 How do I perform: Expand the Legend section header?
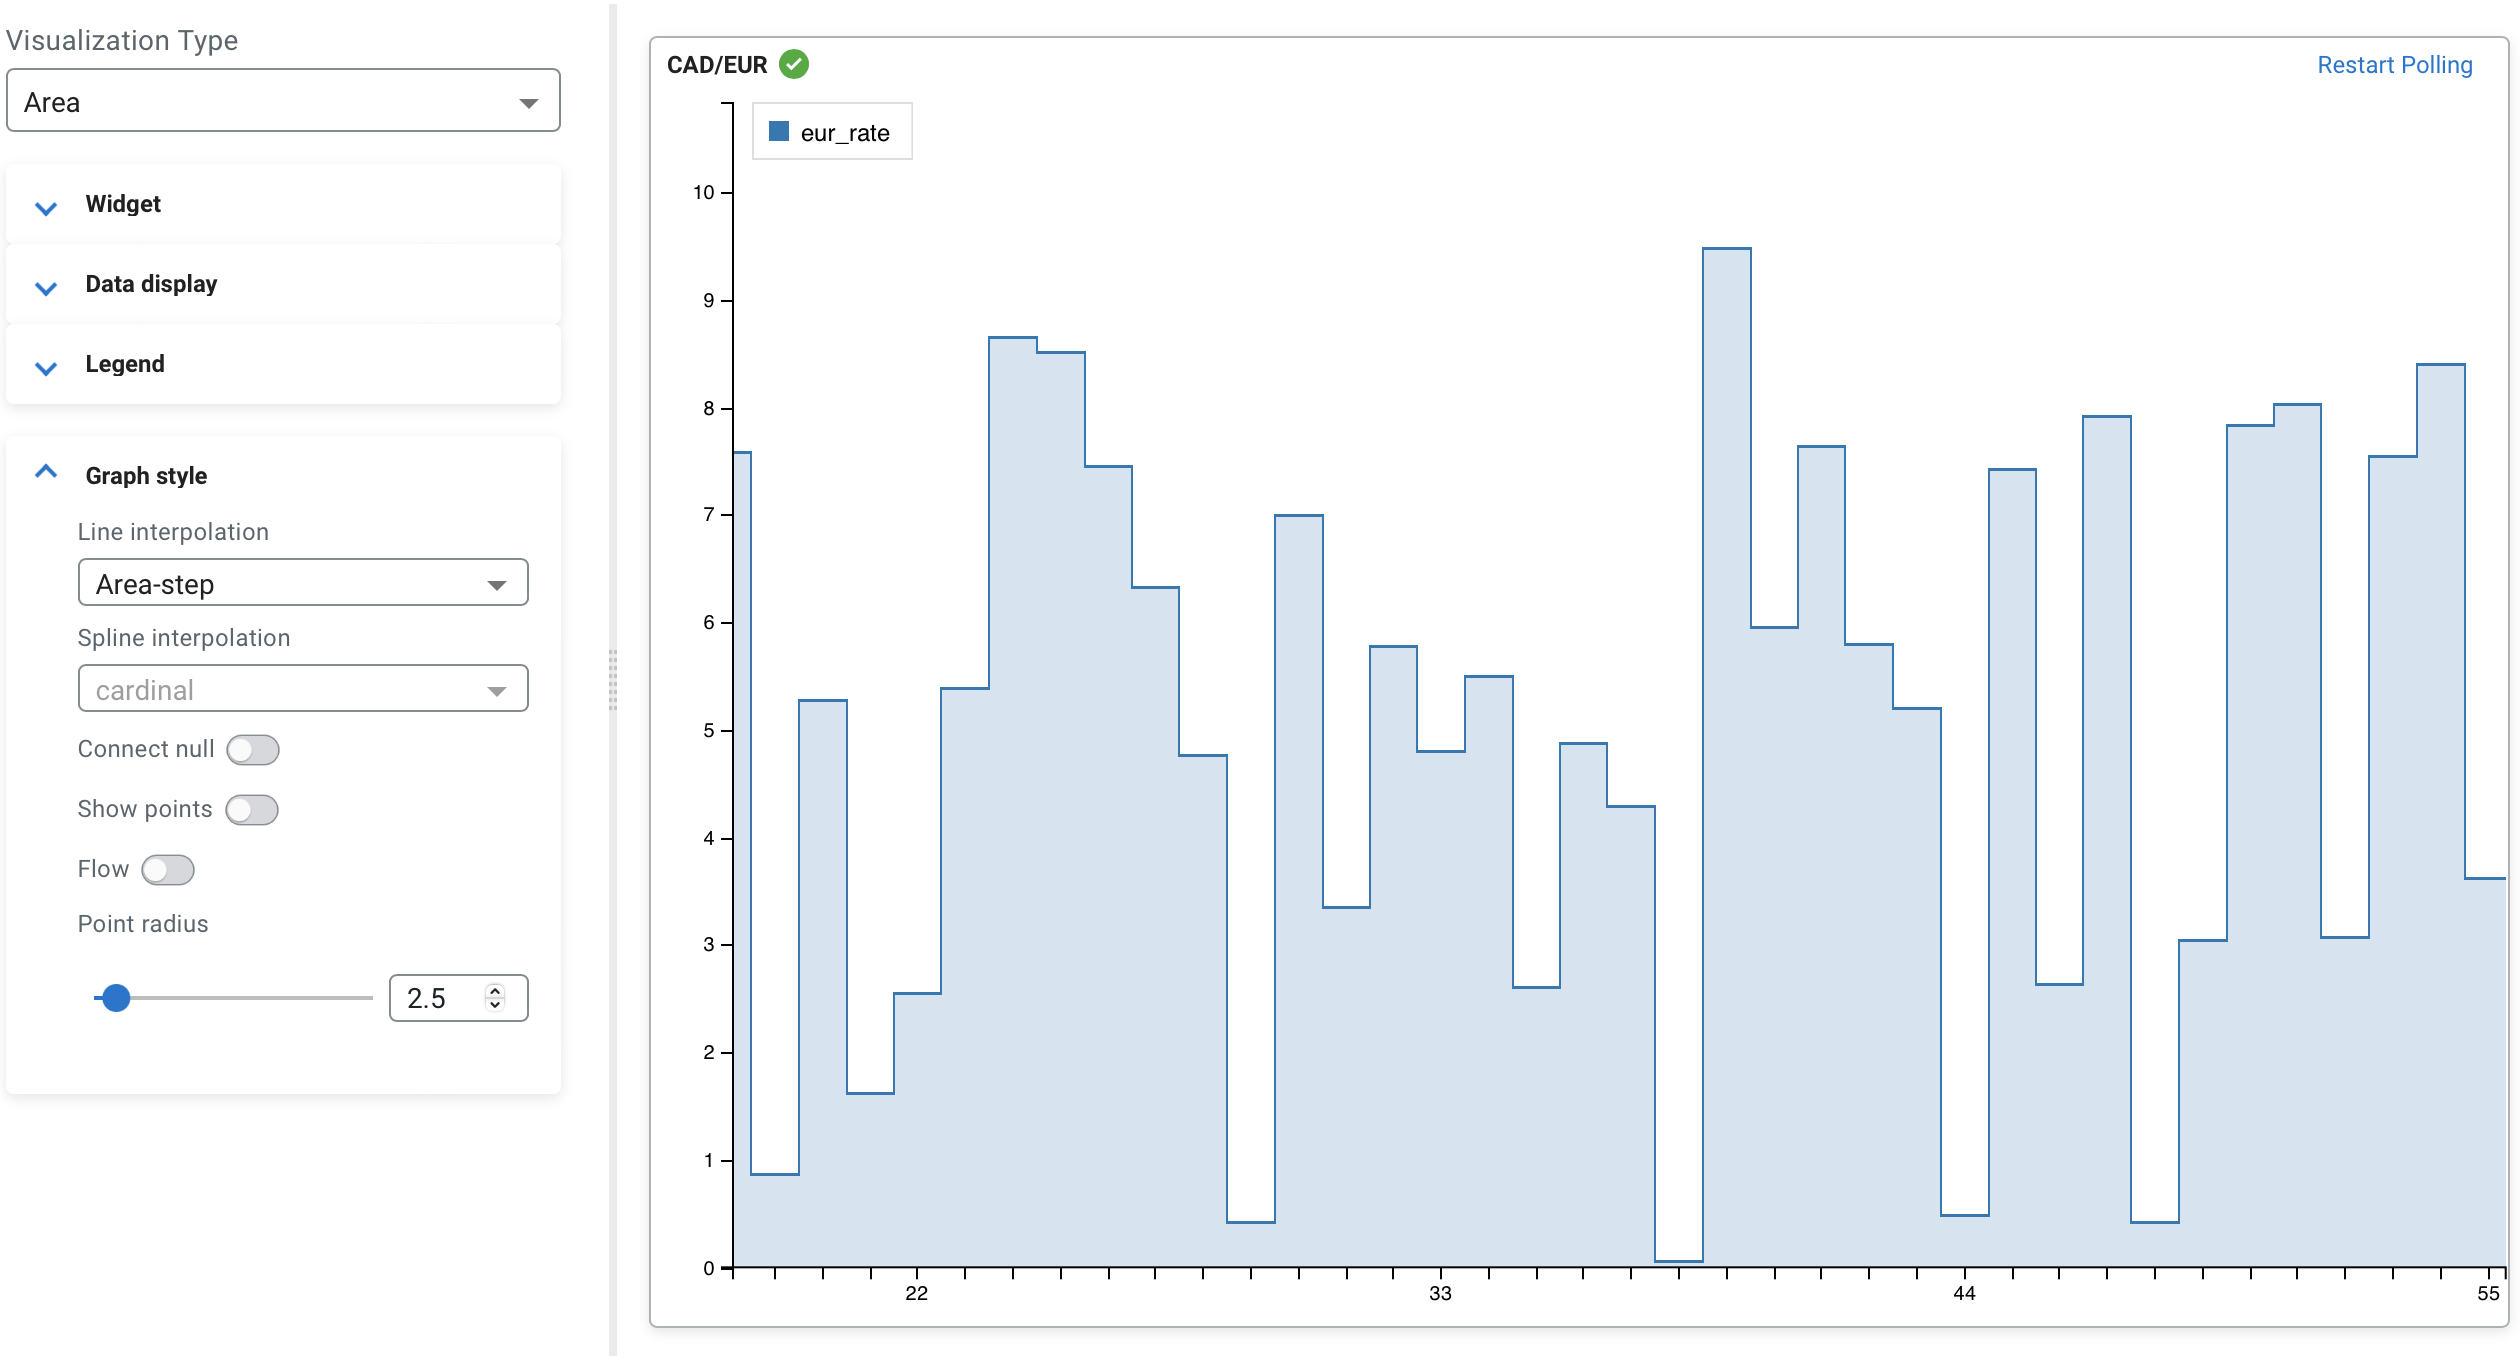125,364
